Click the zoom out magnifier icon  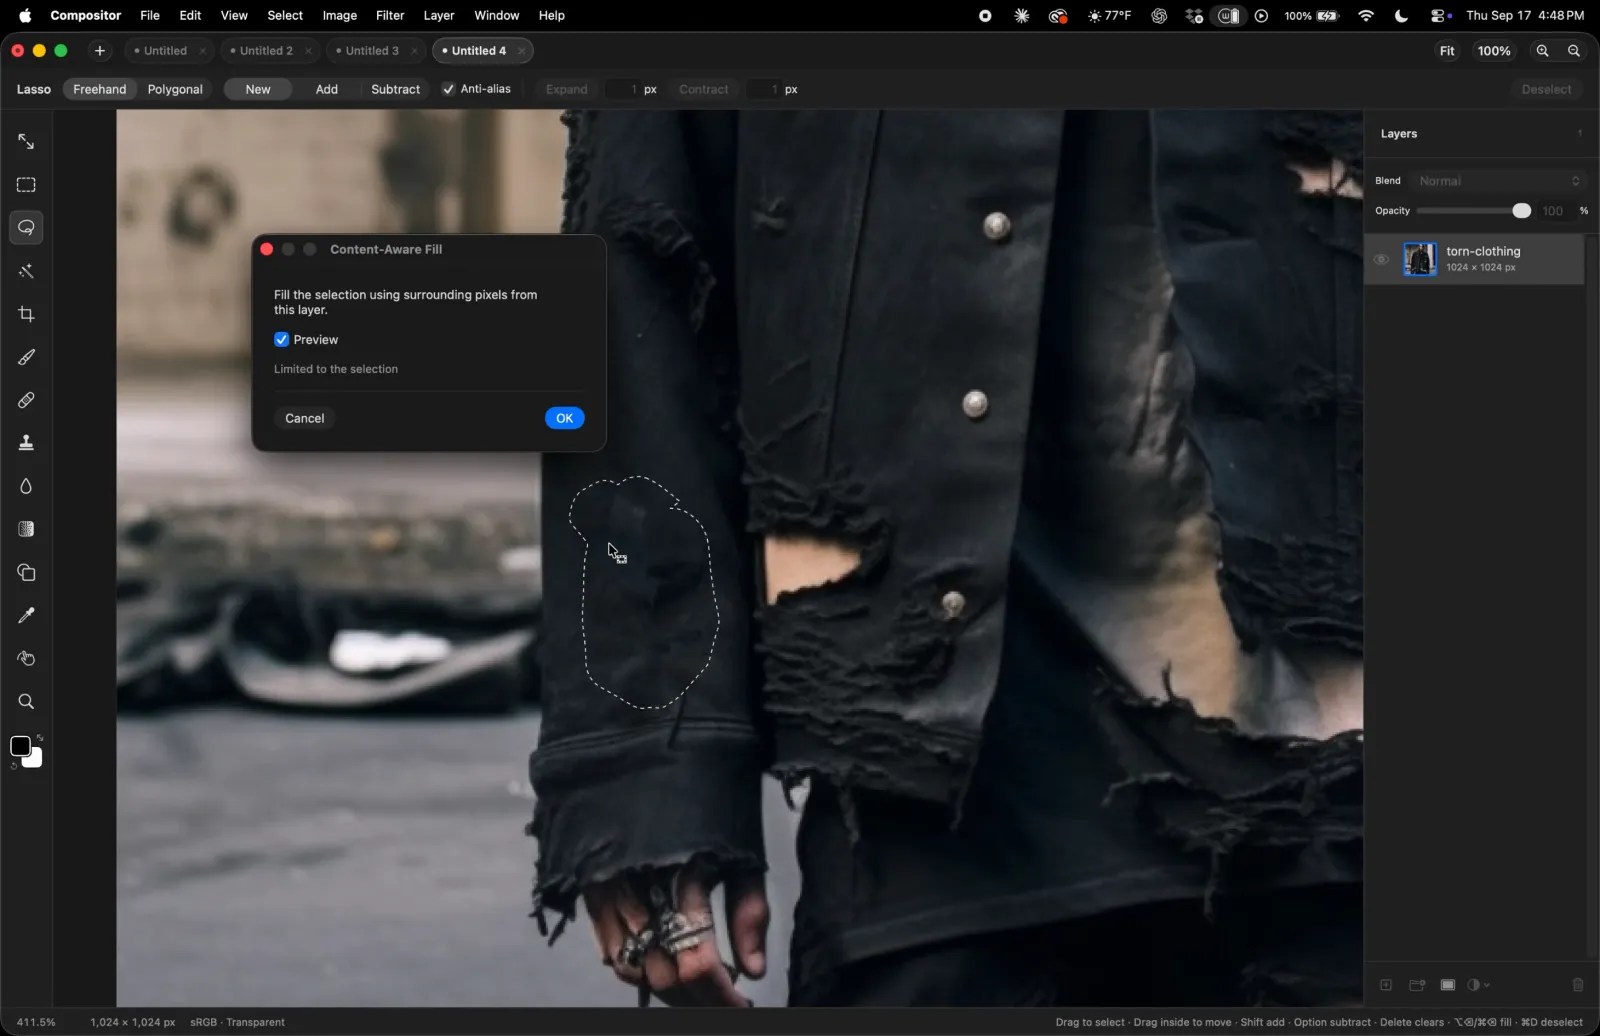pyautogui.click(x=1574, y=51)
